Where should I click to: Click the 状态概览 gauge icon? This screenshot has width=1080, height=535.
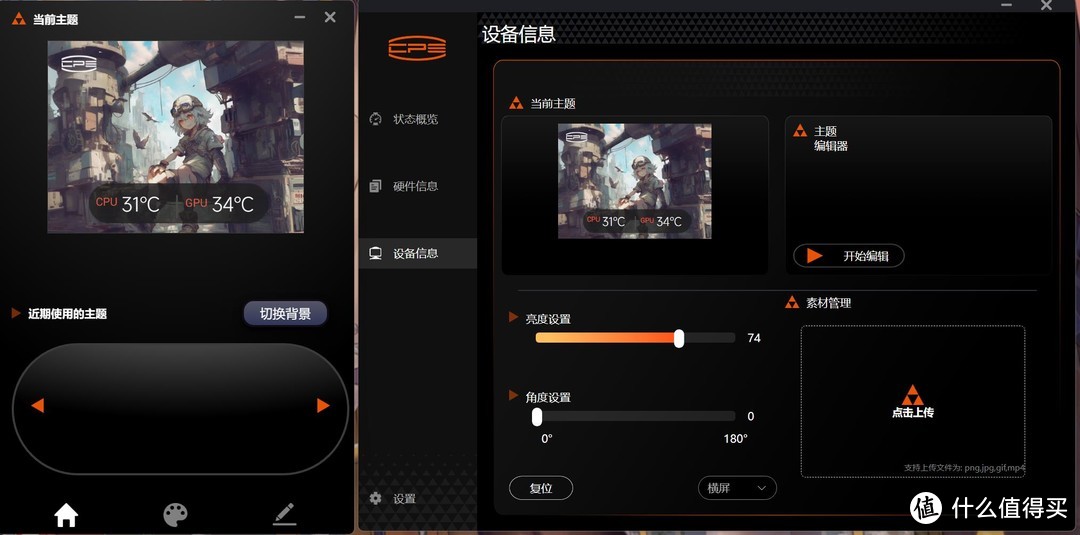coord(375,118)
